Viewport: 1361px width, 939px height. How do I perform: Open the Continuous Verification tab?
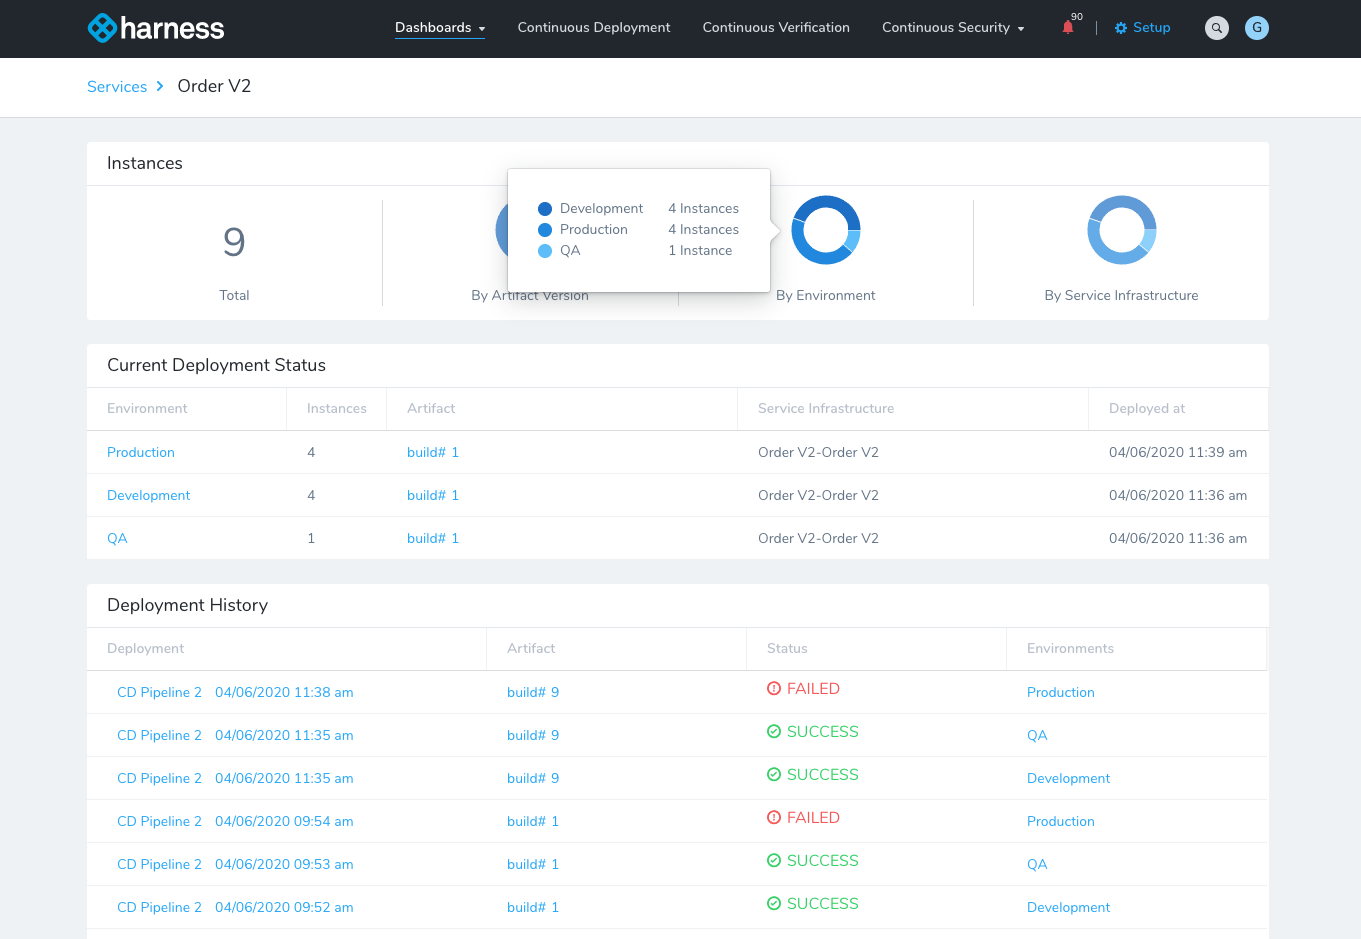point(776,28)
